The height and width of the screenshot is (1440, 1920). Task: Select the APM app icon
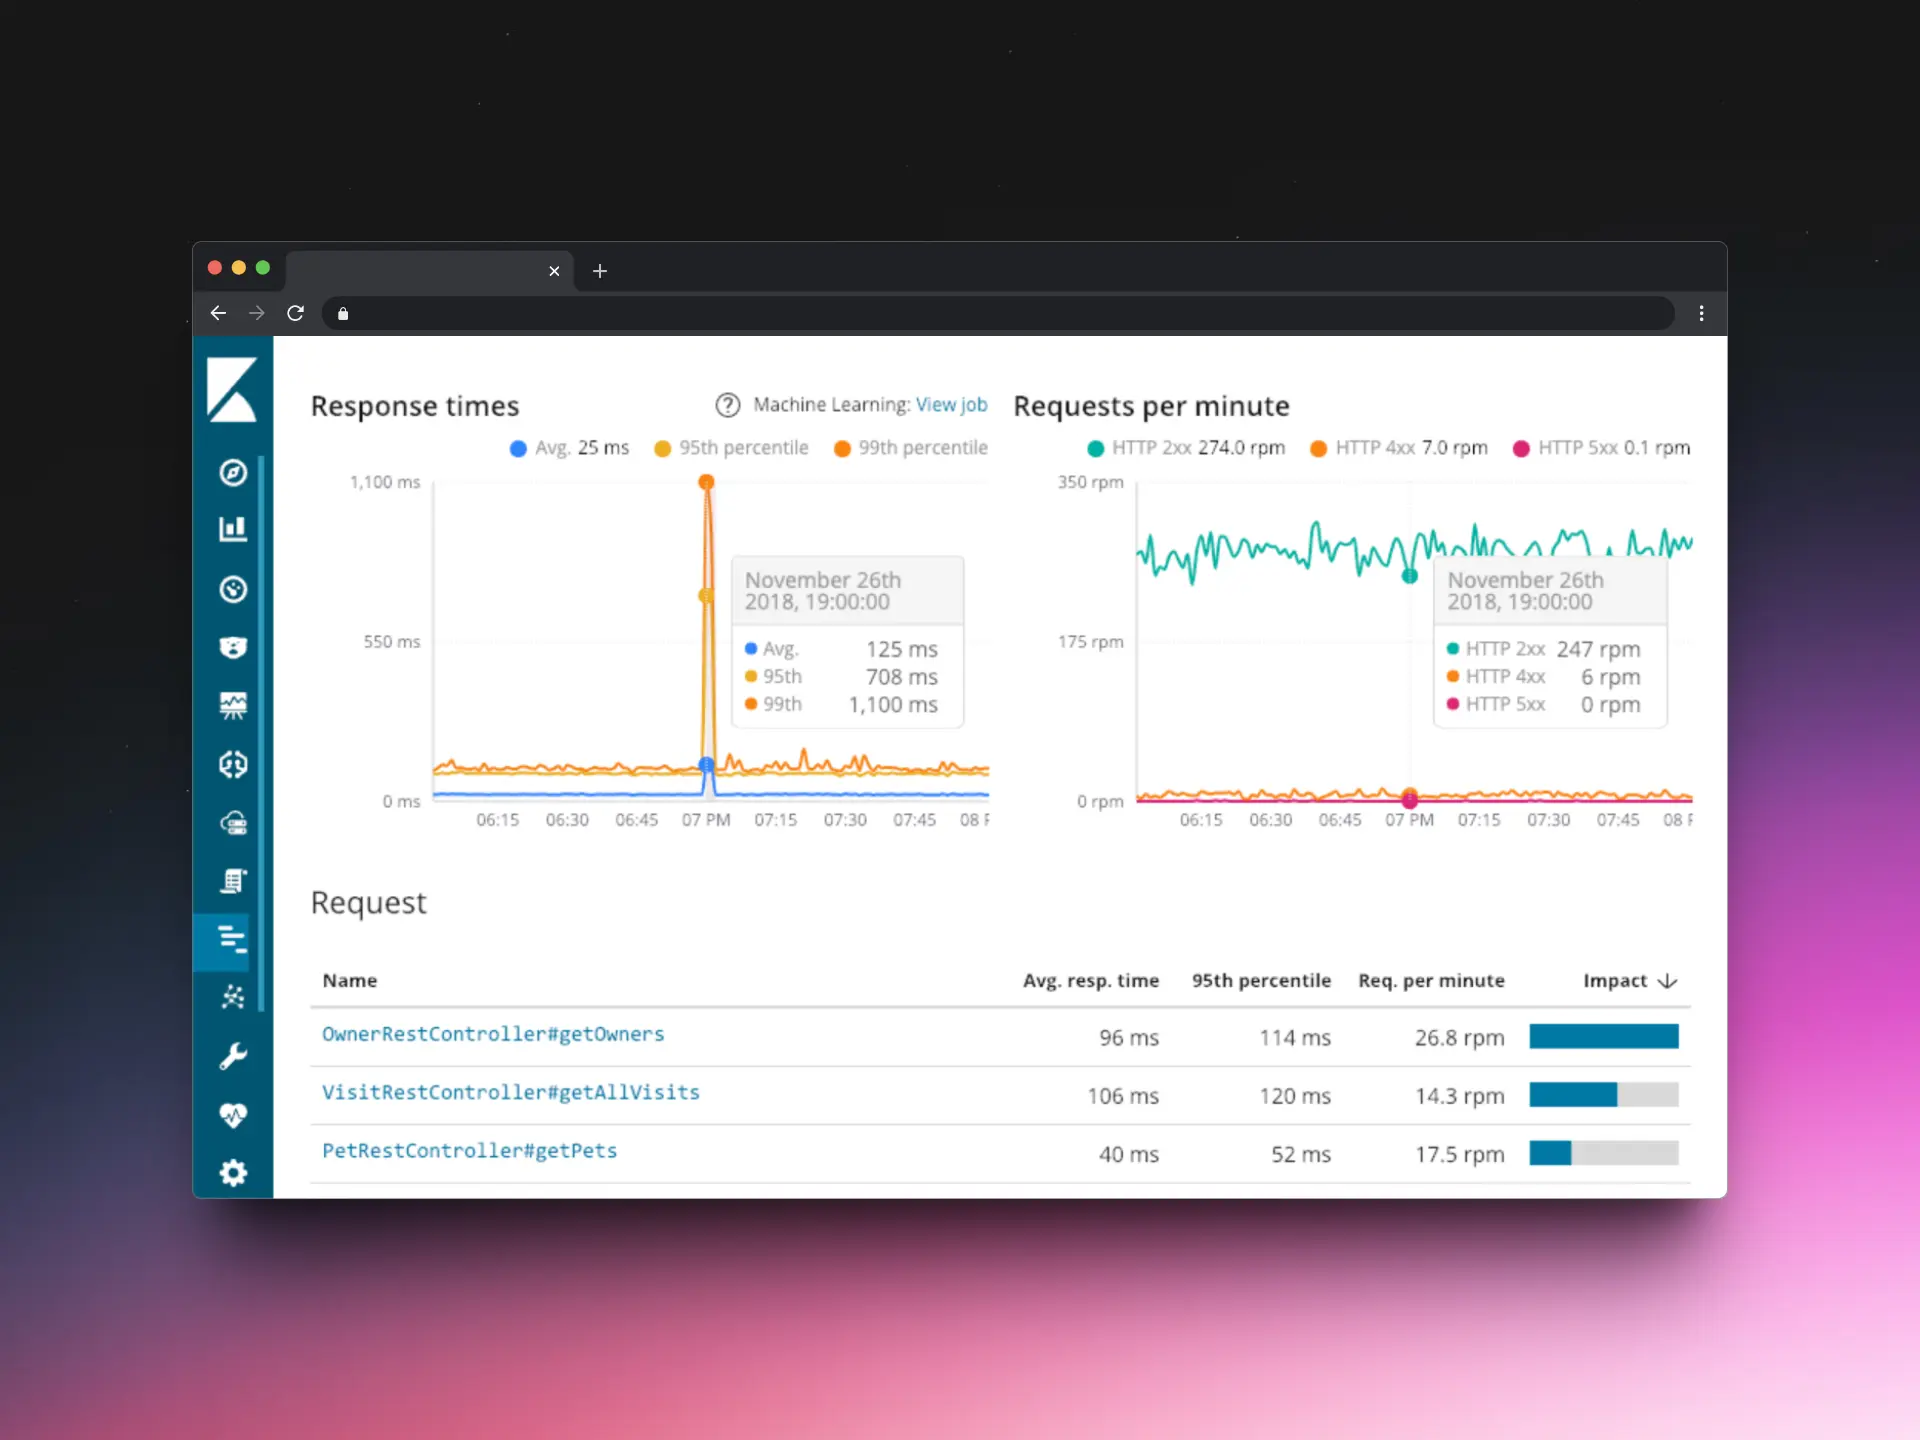click(233, 940)
